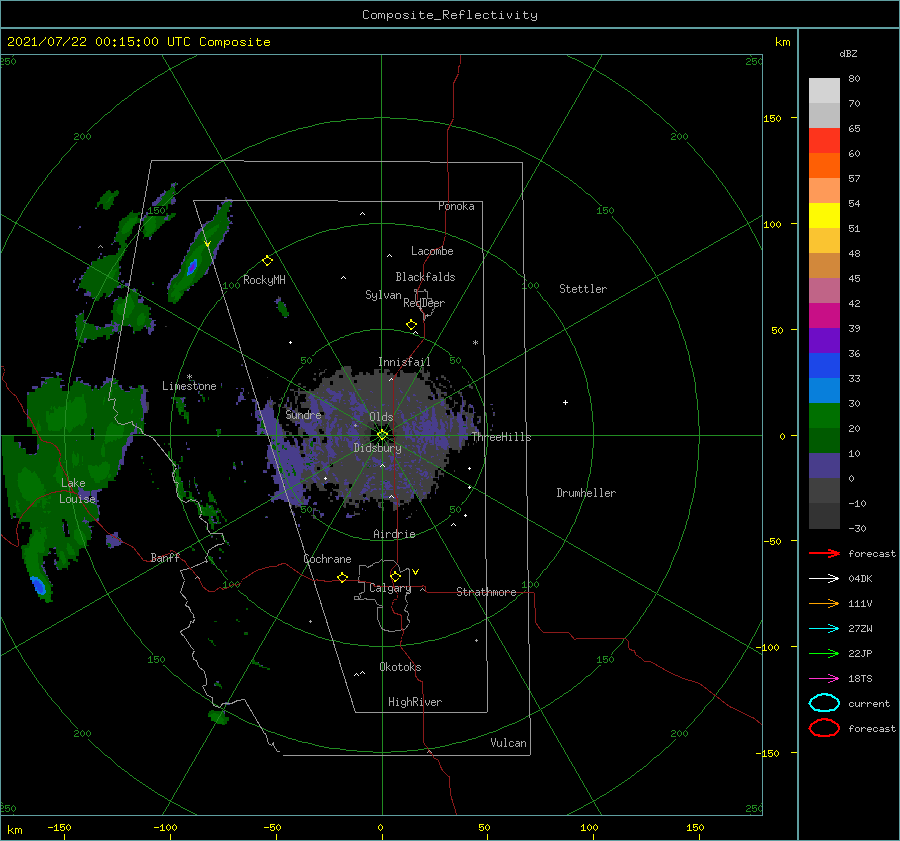Click the red forecast arrow in legend
This screenshot has width=900, height=841.
[824, 553]
